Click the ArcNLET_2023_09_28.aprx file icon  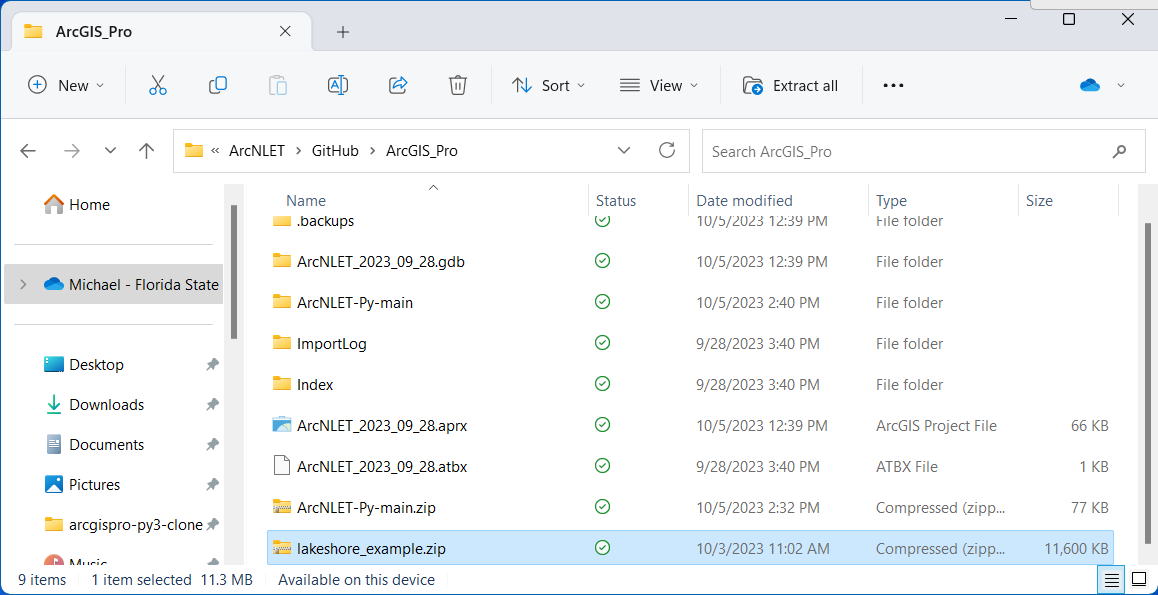[282, 425]
